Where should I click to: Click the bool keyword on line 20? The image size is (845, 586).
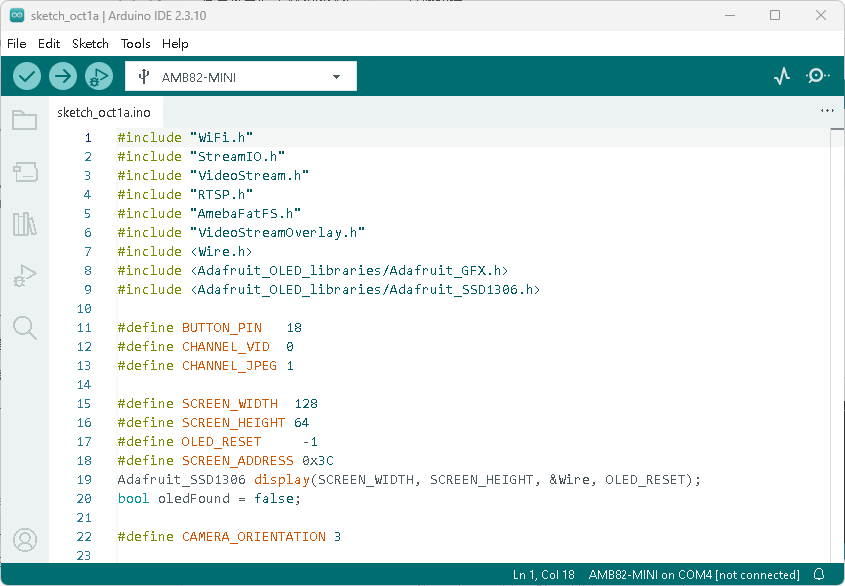(134, 498)
